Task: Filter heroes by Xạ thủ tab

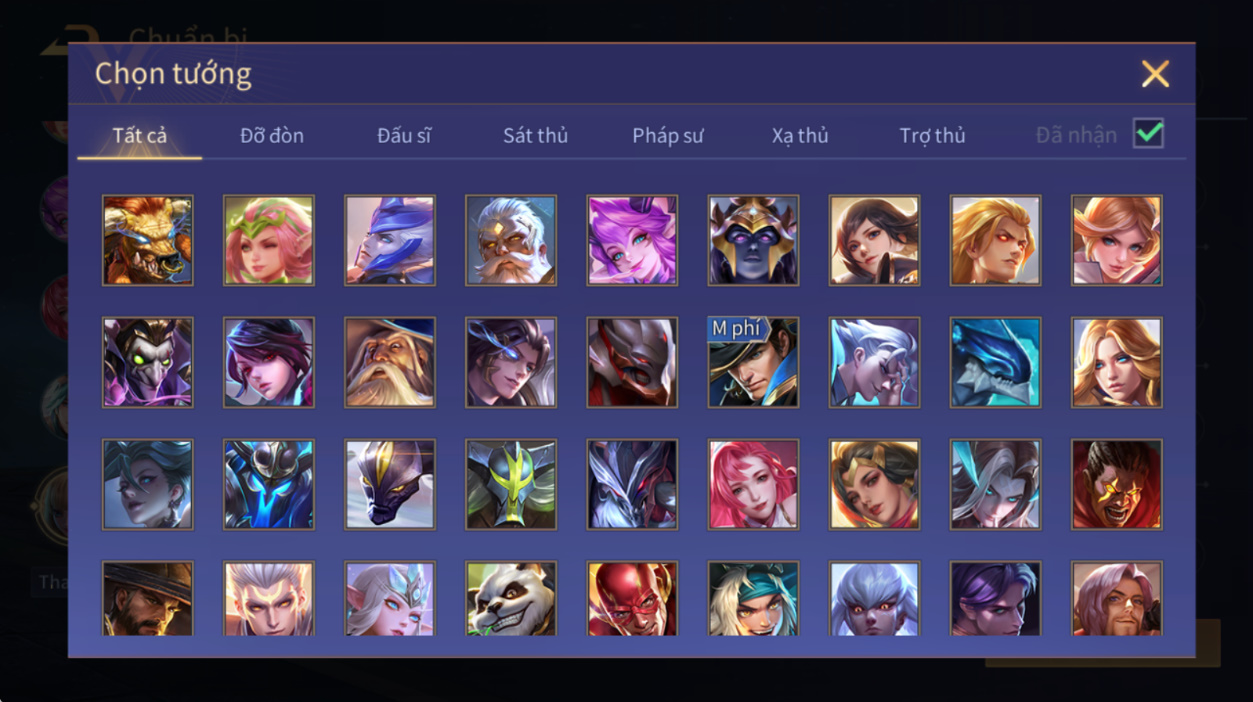Action: pyautogui.click(x=800, y=135)
